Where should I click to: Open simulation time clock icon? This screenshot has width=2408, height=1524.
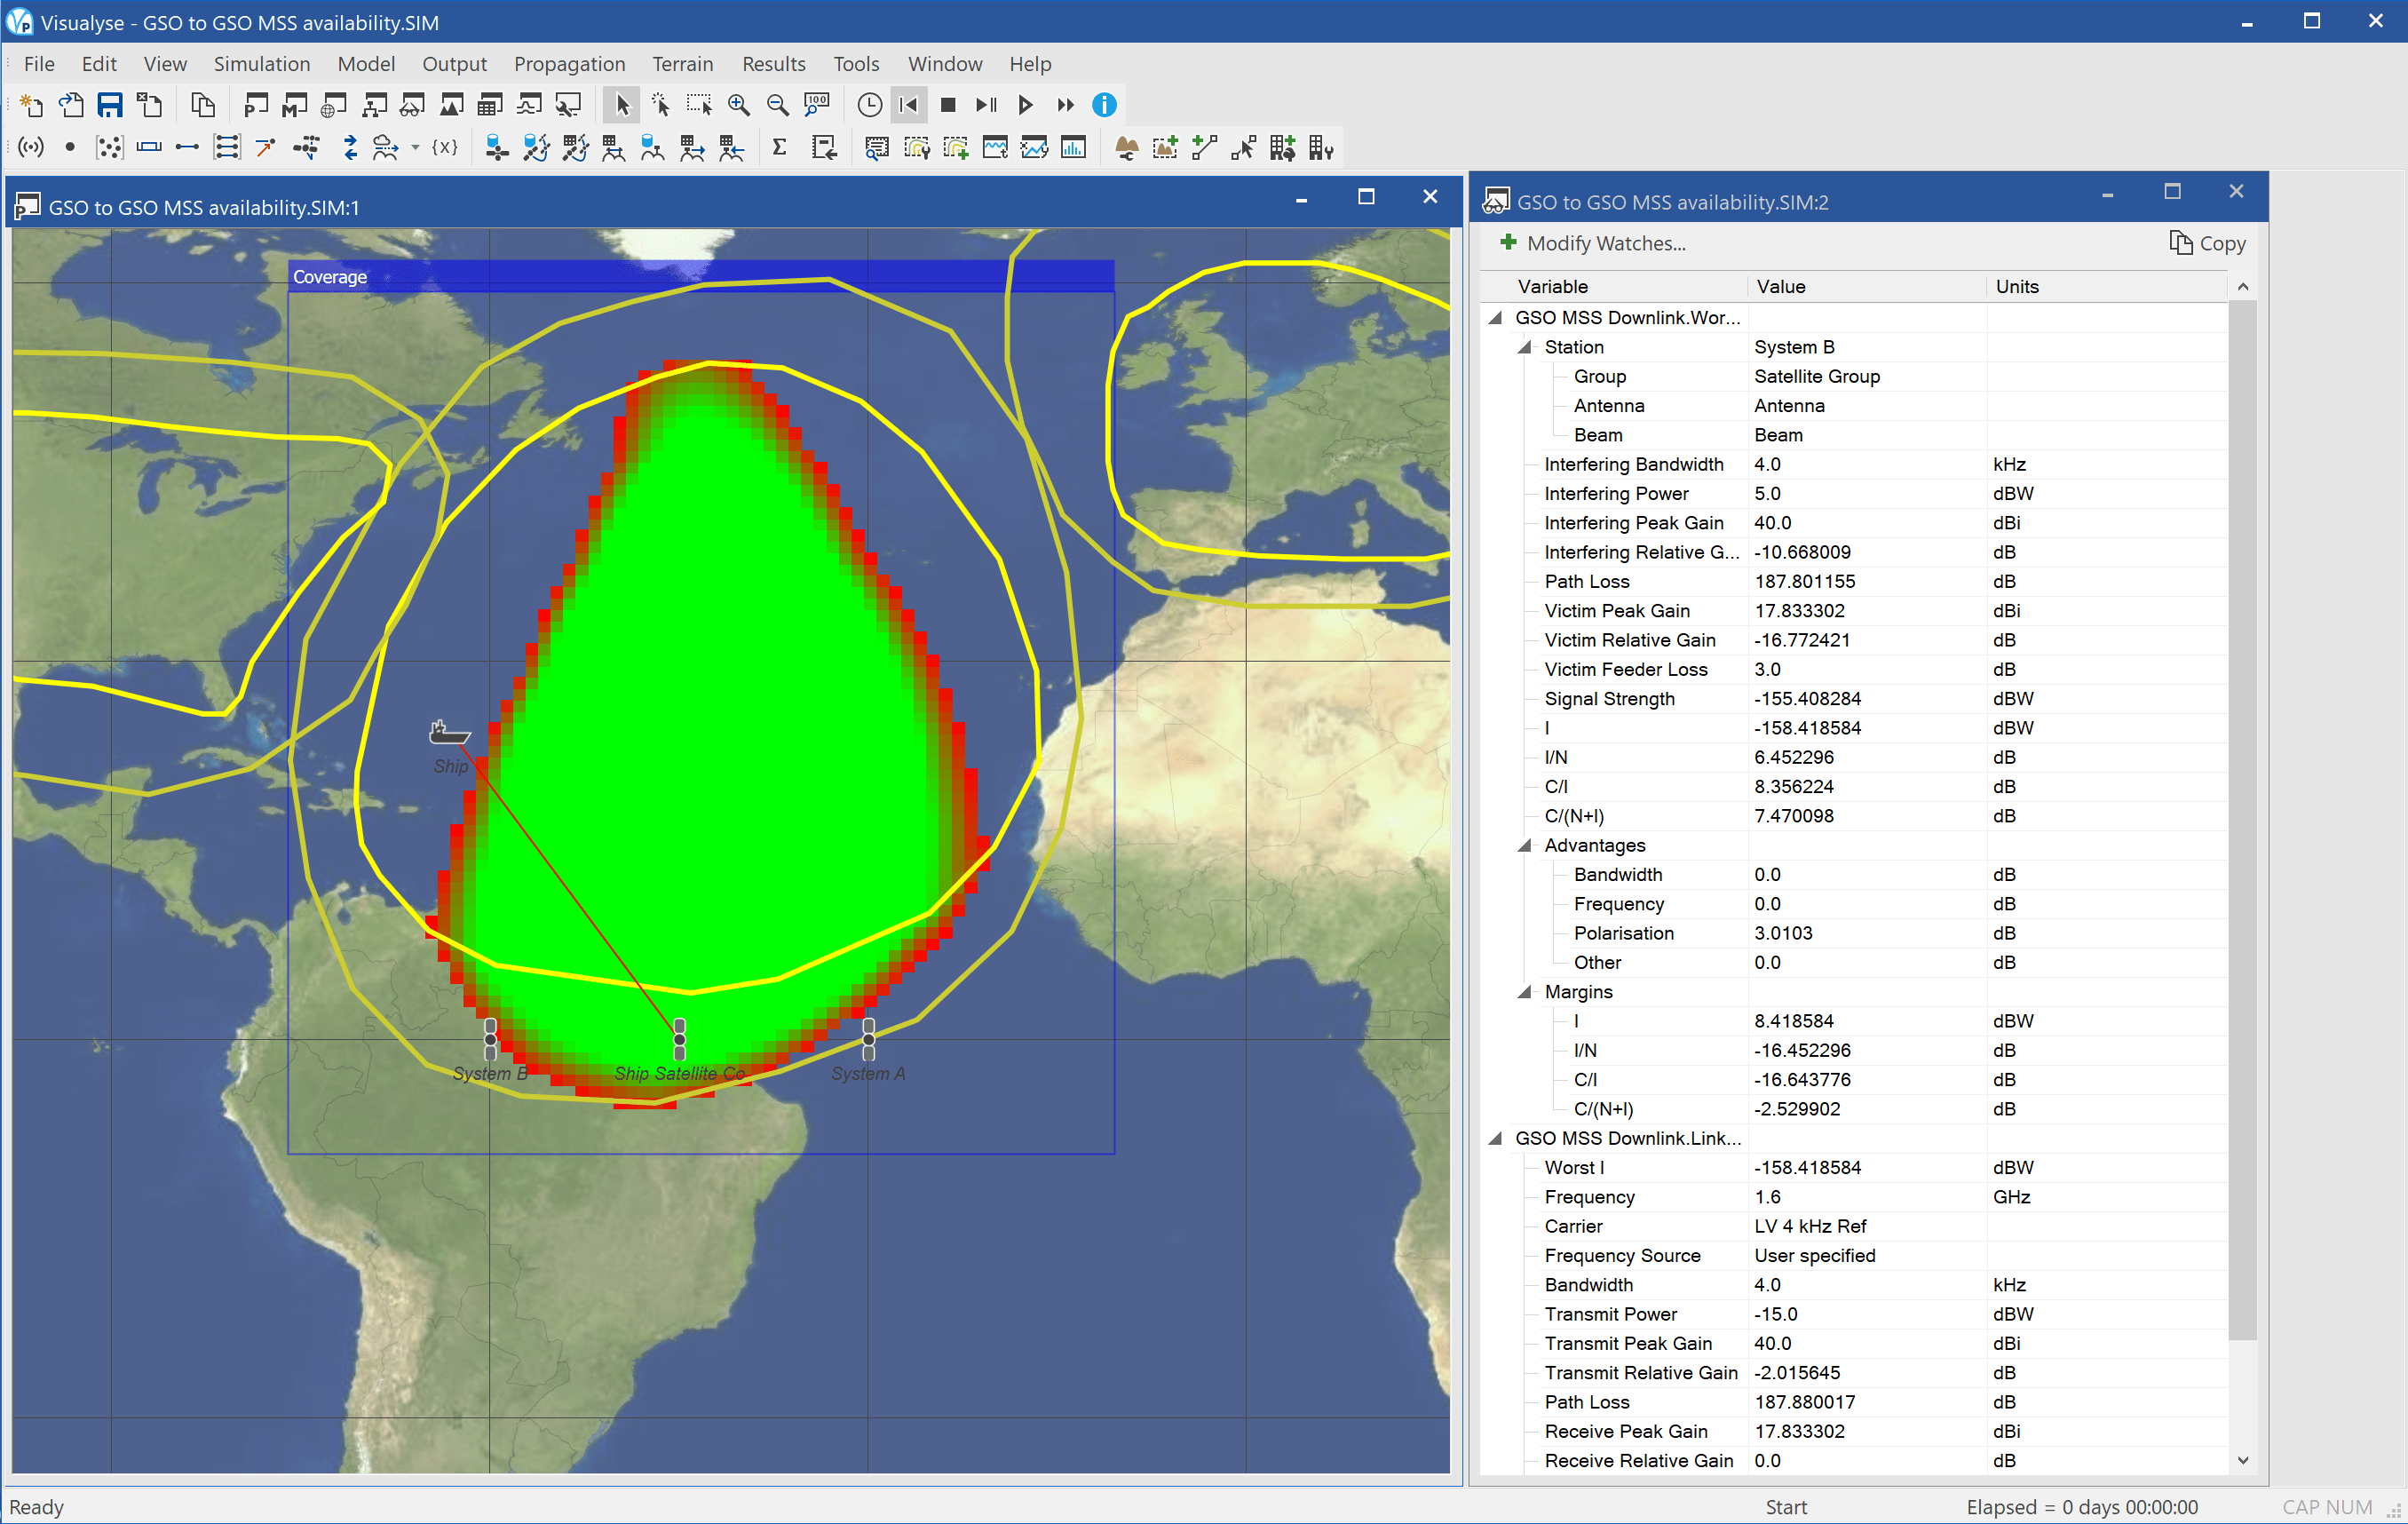[869, 105]
